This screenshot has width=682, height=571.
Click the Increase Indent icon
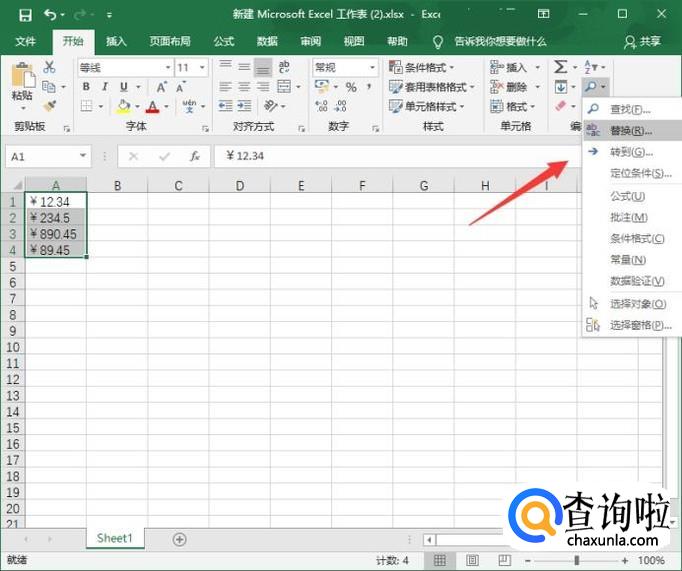click(244, 106)
